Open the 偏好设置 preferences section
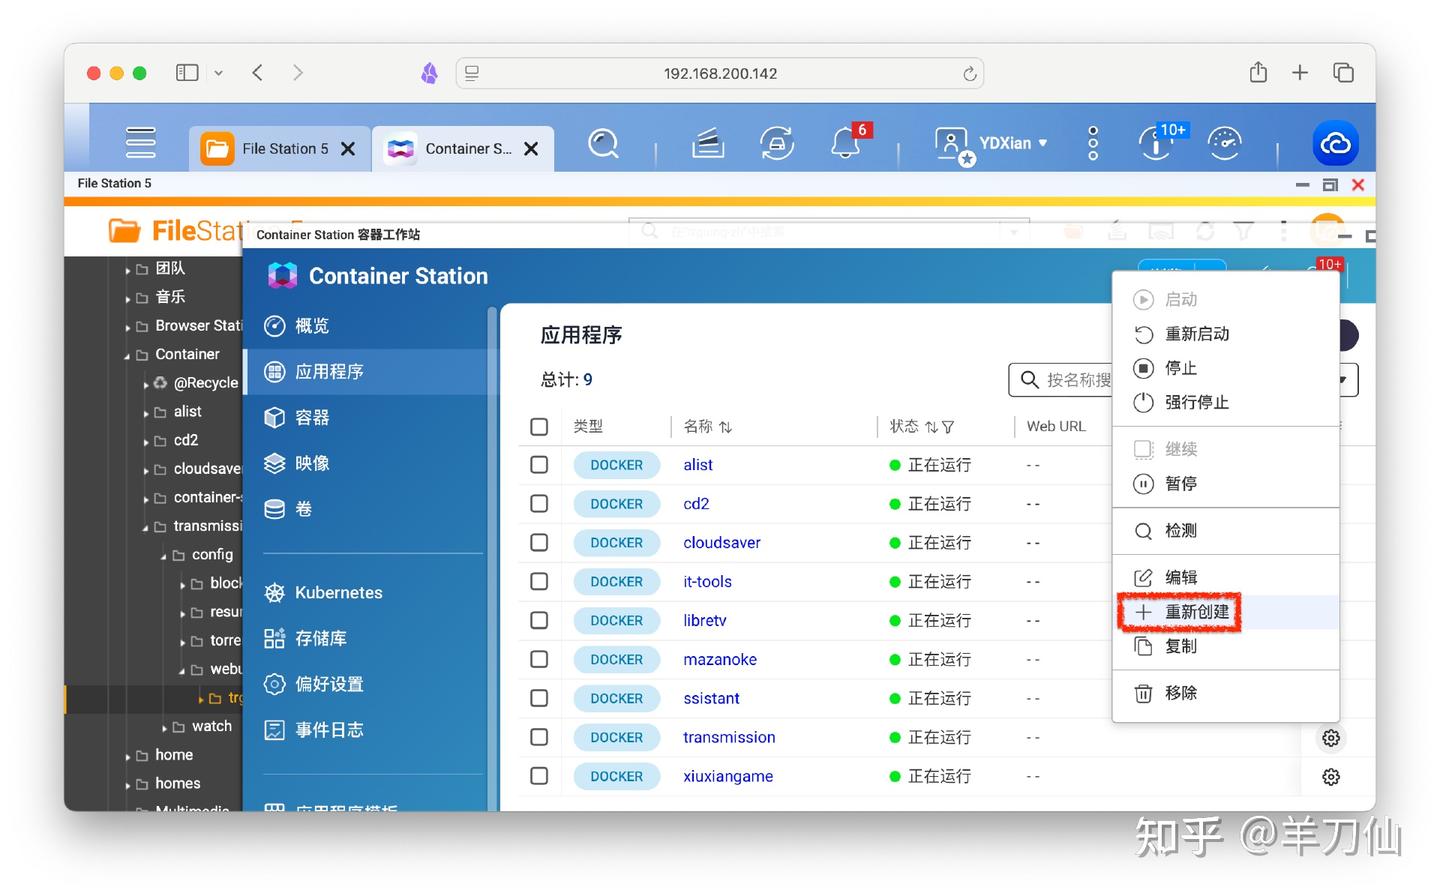Screen dimensions: 1440x896 click(330, 684)
